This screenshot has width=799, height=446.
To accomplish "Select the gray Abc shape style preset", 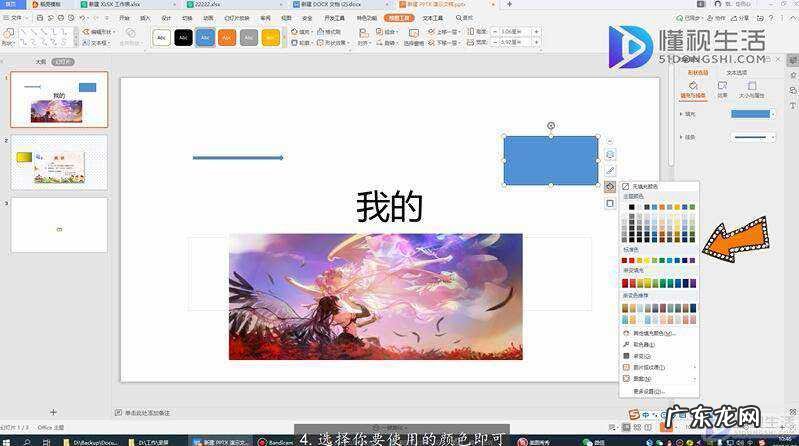I will (x=249, y=37).
